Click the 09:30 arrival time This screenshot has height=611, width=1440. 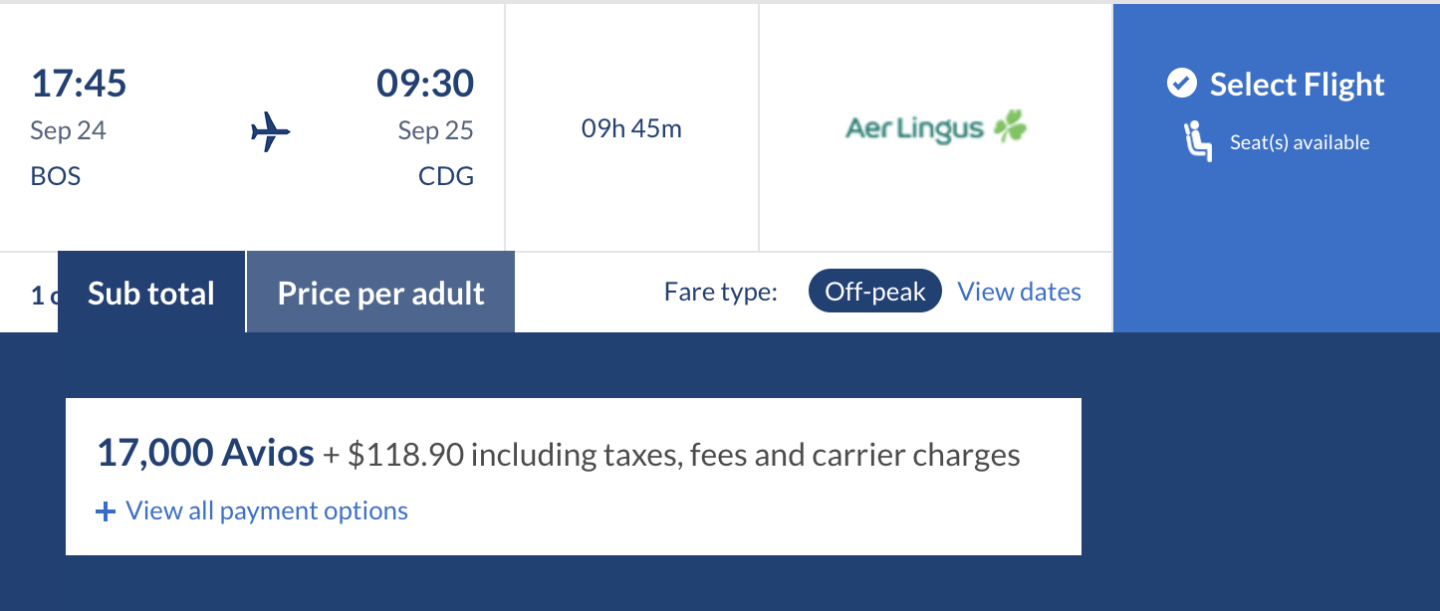pyautogui.click(x=425, y=83)
